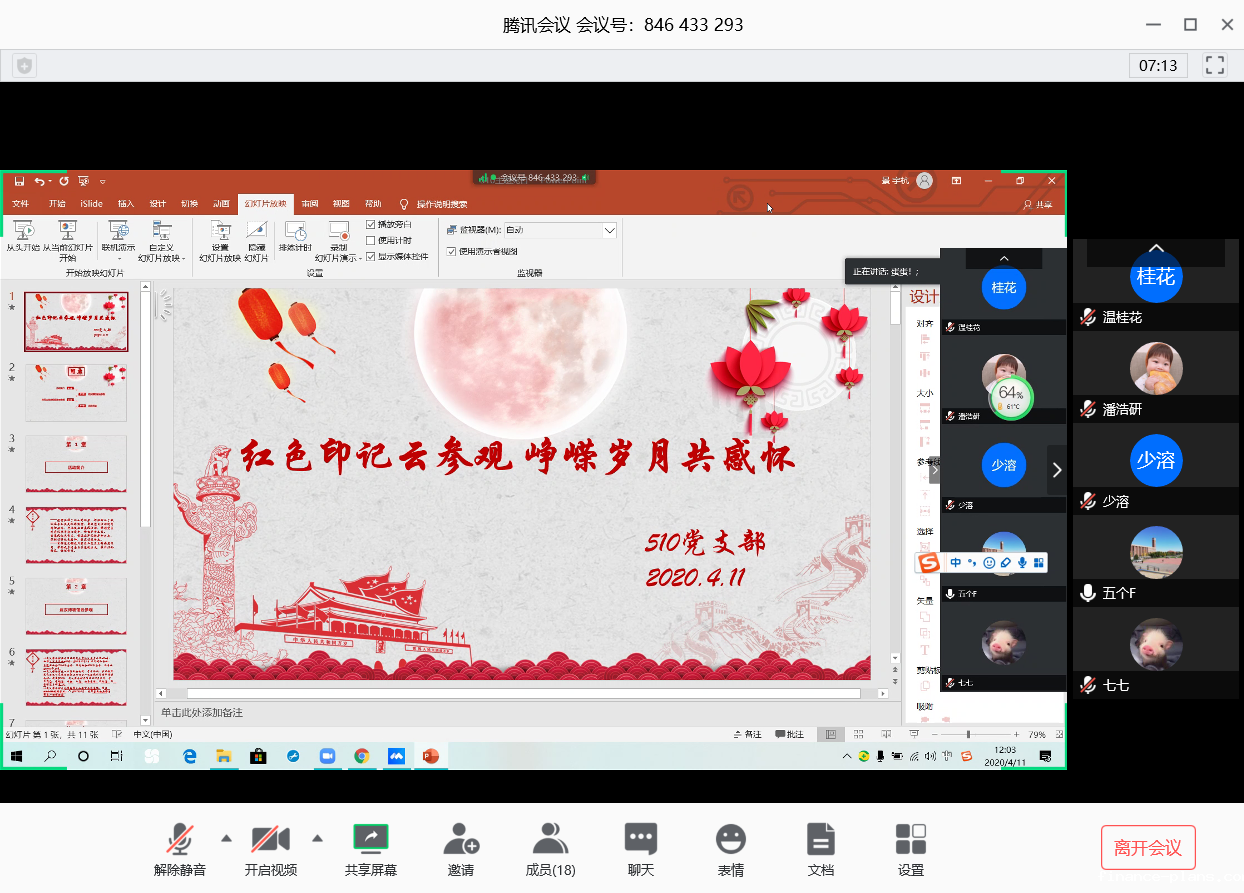
Task: Open the 成员(18) members list
Action: click(x=550, y=849)
